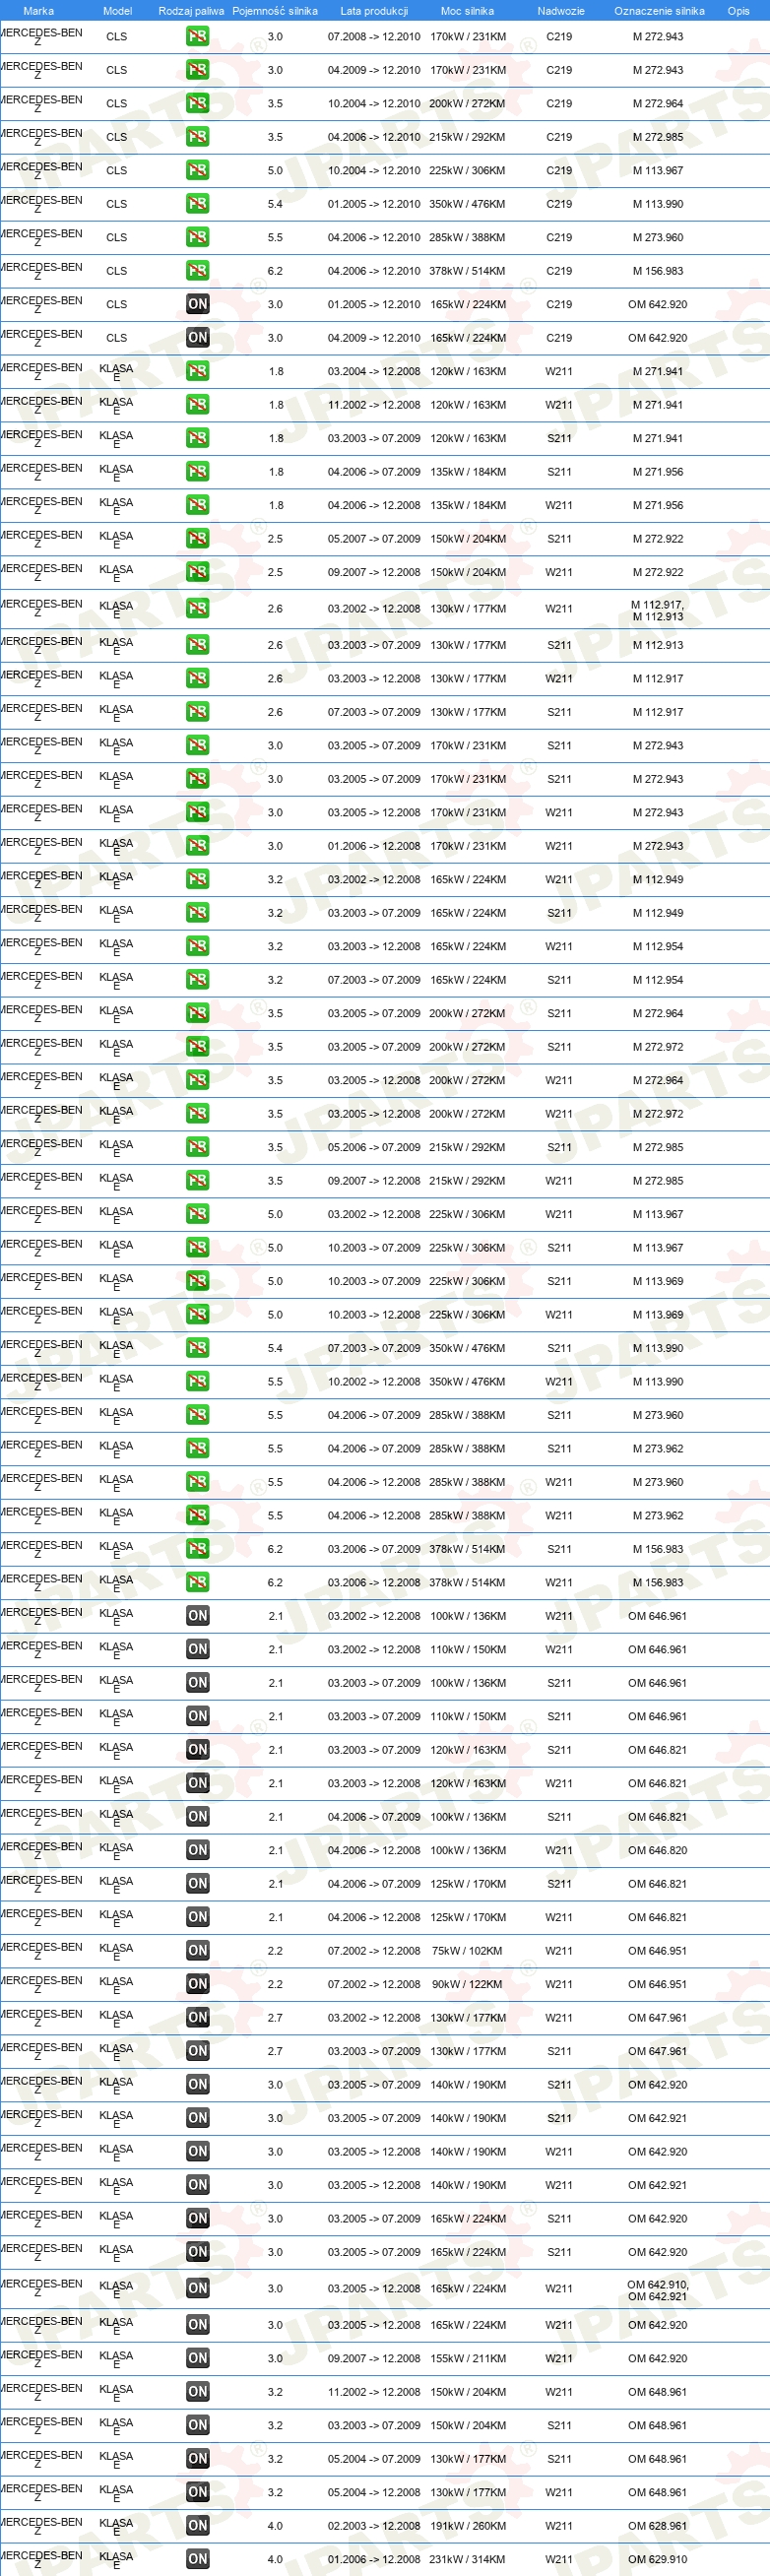Select engine code cell OM 646.820

(658, 1852)
